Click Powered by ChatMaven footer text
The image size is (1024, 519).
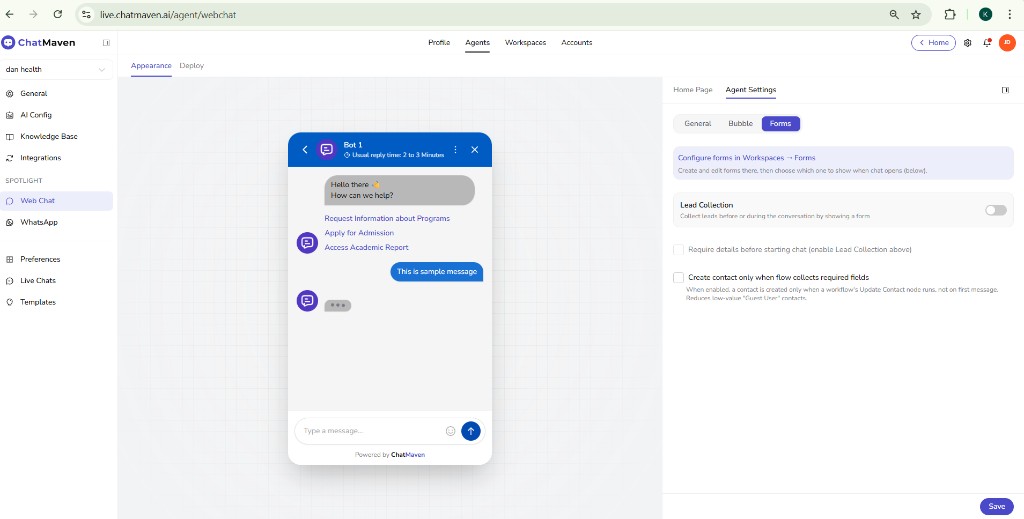(390, 455)
